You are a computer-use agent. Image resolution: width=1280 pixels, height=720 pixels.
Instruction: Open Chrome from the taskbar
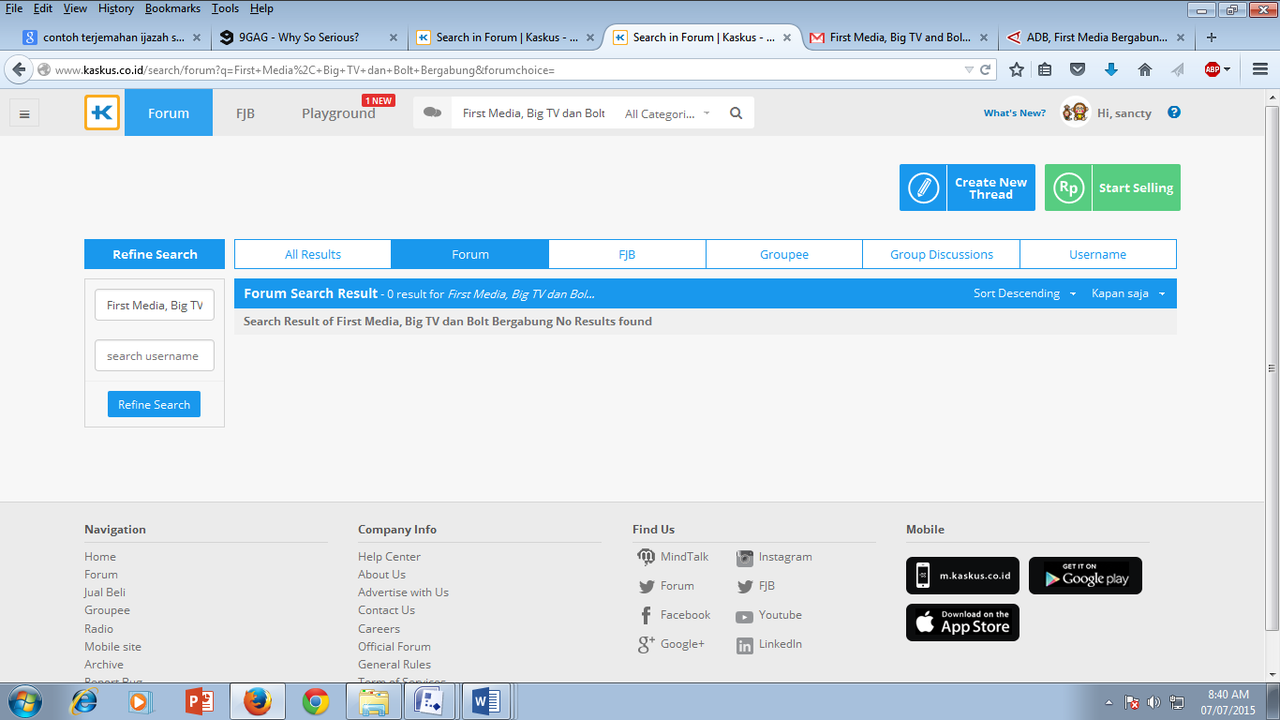click(316, 702)
